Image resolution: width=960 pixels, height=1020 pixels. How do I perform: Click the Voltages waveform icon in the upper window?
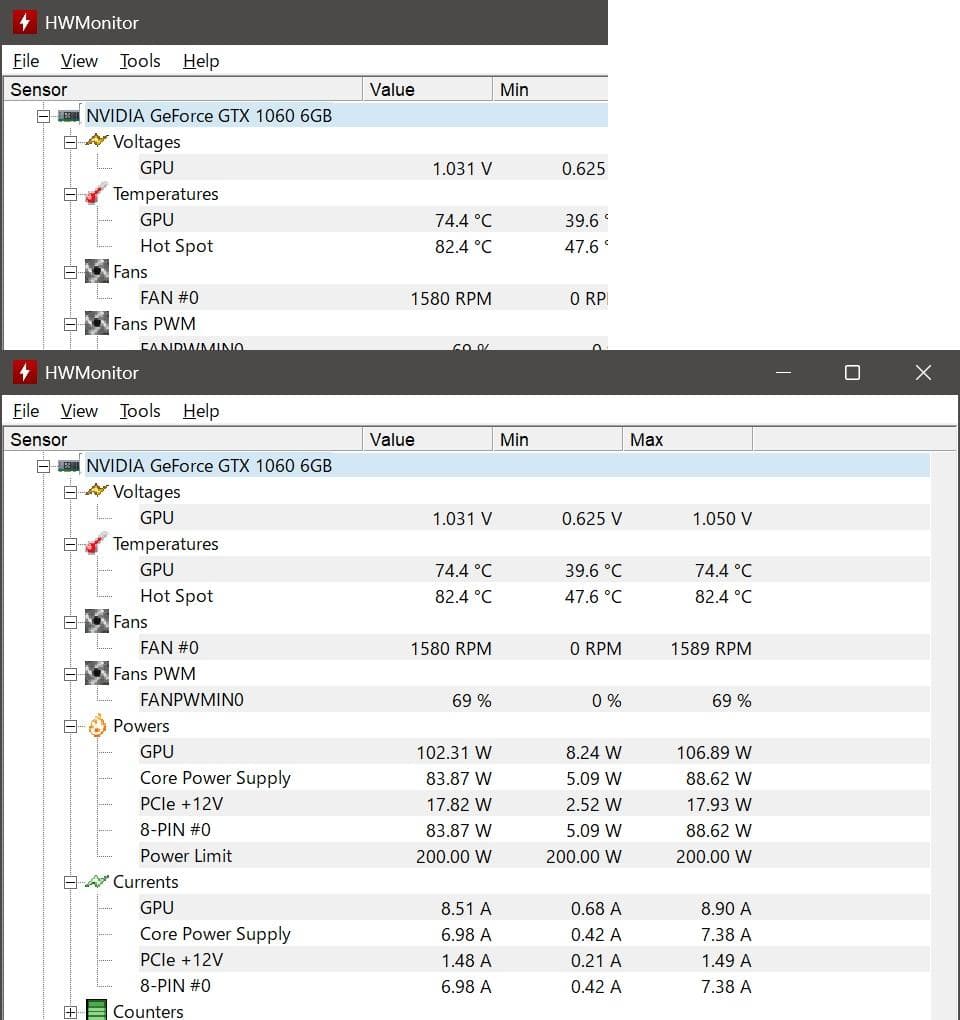[x=96, y=141]
